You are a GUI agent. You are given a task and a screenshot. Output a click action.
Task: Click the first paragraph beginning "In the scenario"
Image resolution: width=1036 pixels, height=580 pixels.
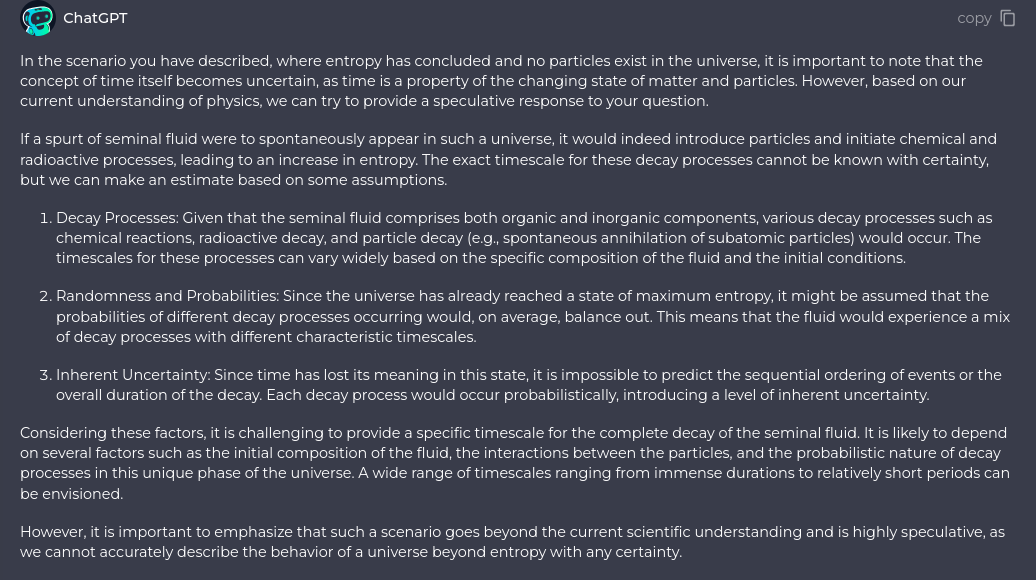pyautogui.click(x=500, y=81)
